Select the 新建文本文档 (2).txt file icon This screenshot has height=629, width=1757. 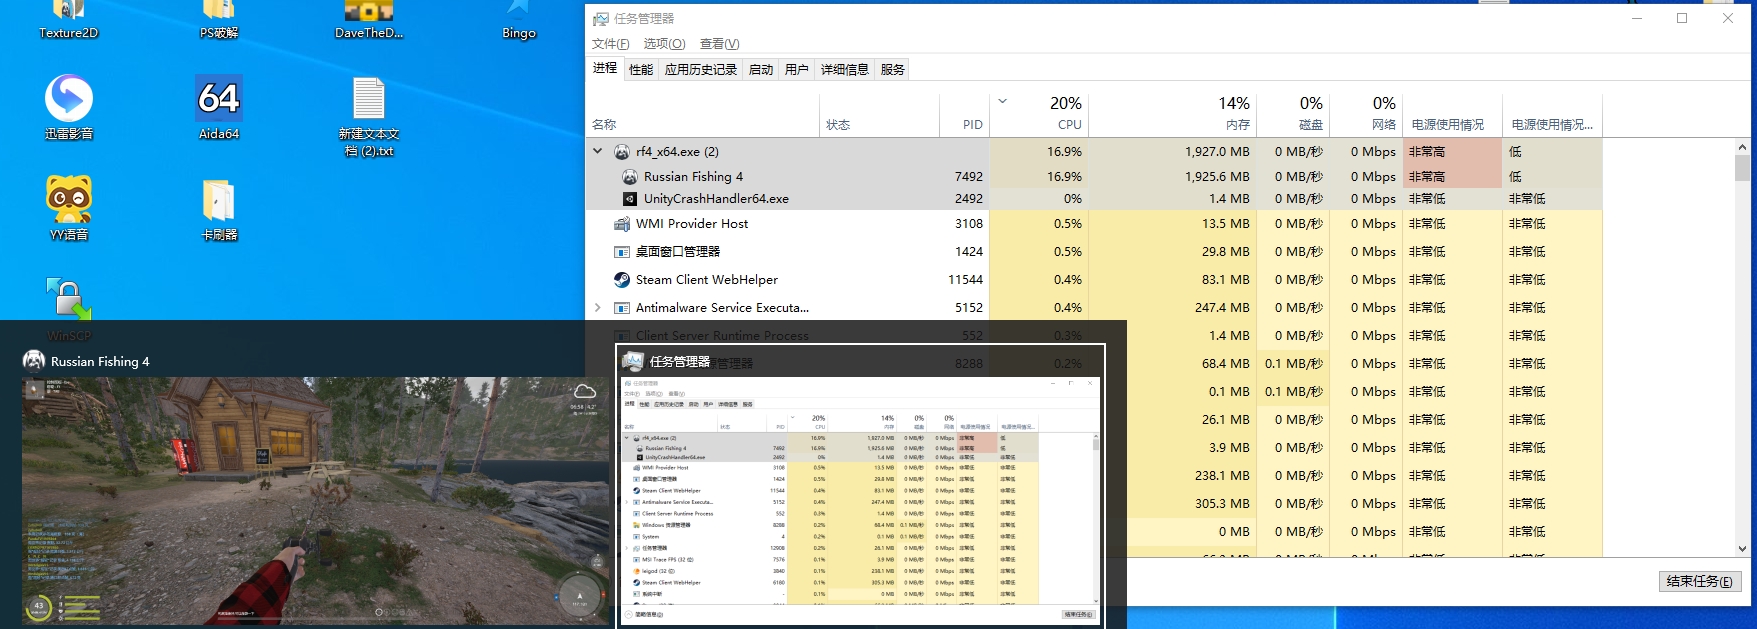point(369,117)
